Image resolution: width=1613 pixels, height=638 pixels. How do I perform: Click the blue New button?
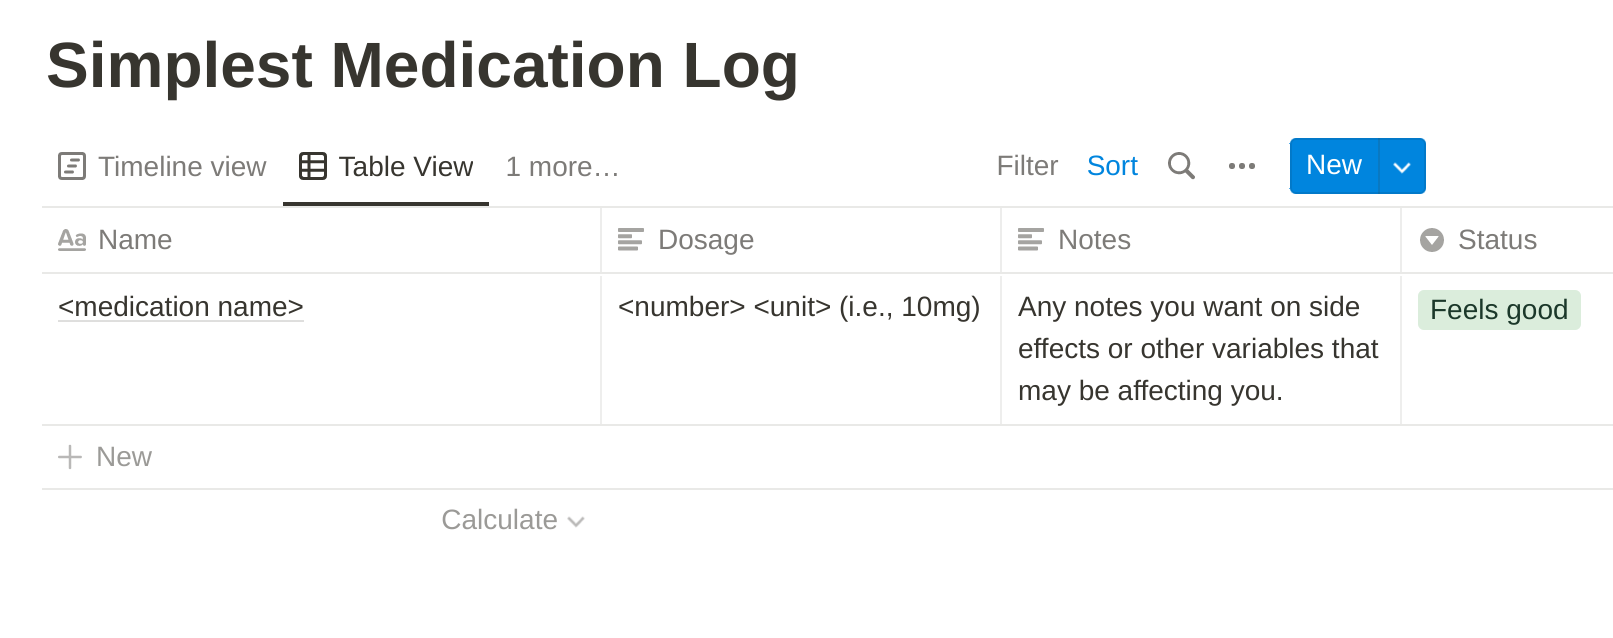[1334, 166]
